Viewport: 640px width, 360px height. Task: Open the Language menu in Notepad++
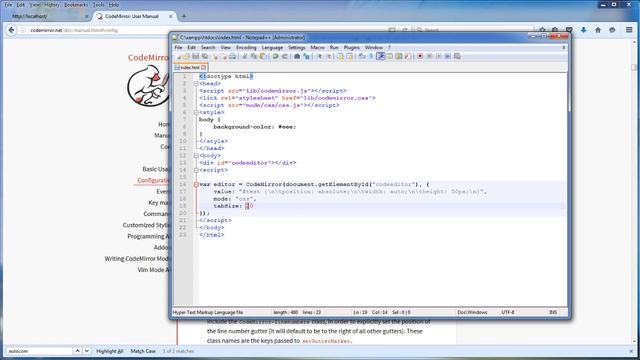tap(272, 47)
